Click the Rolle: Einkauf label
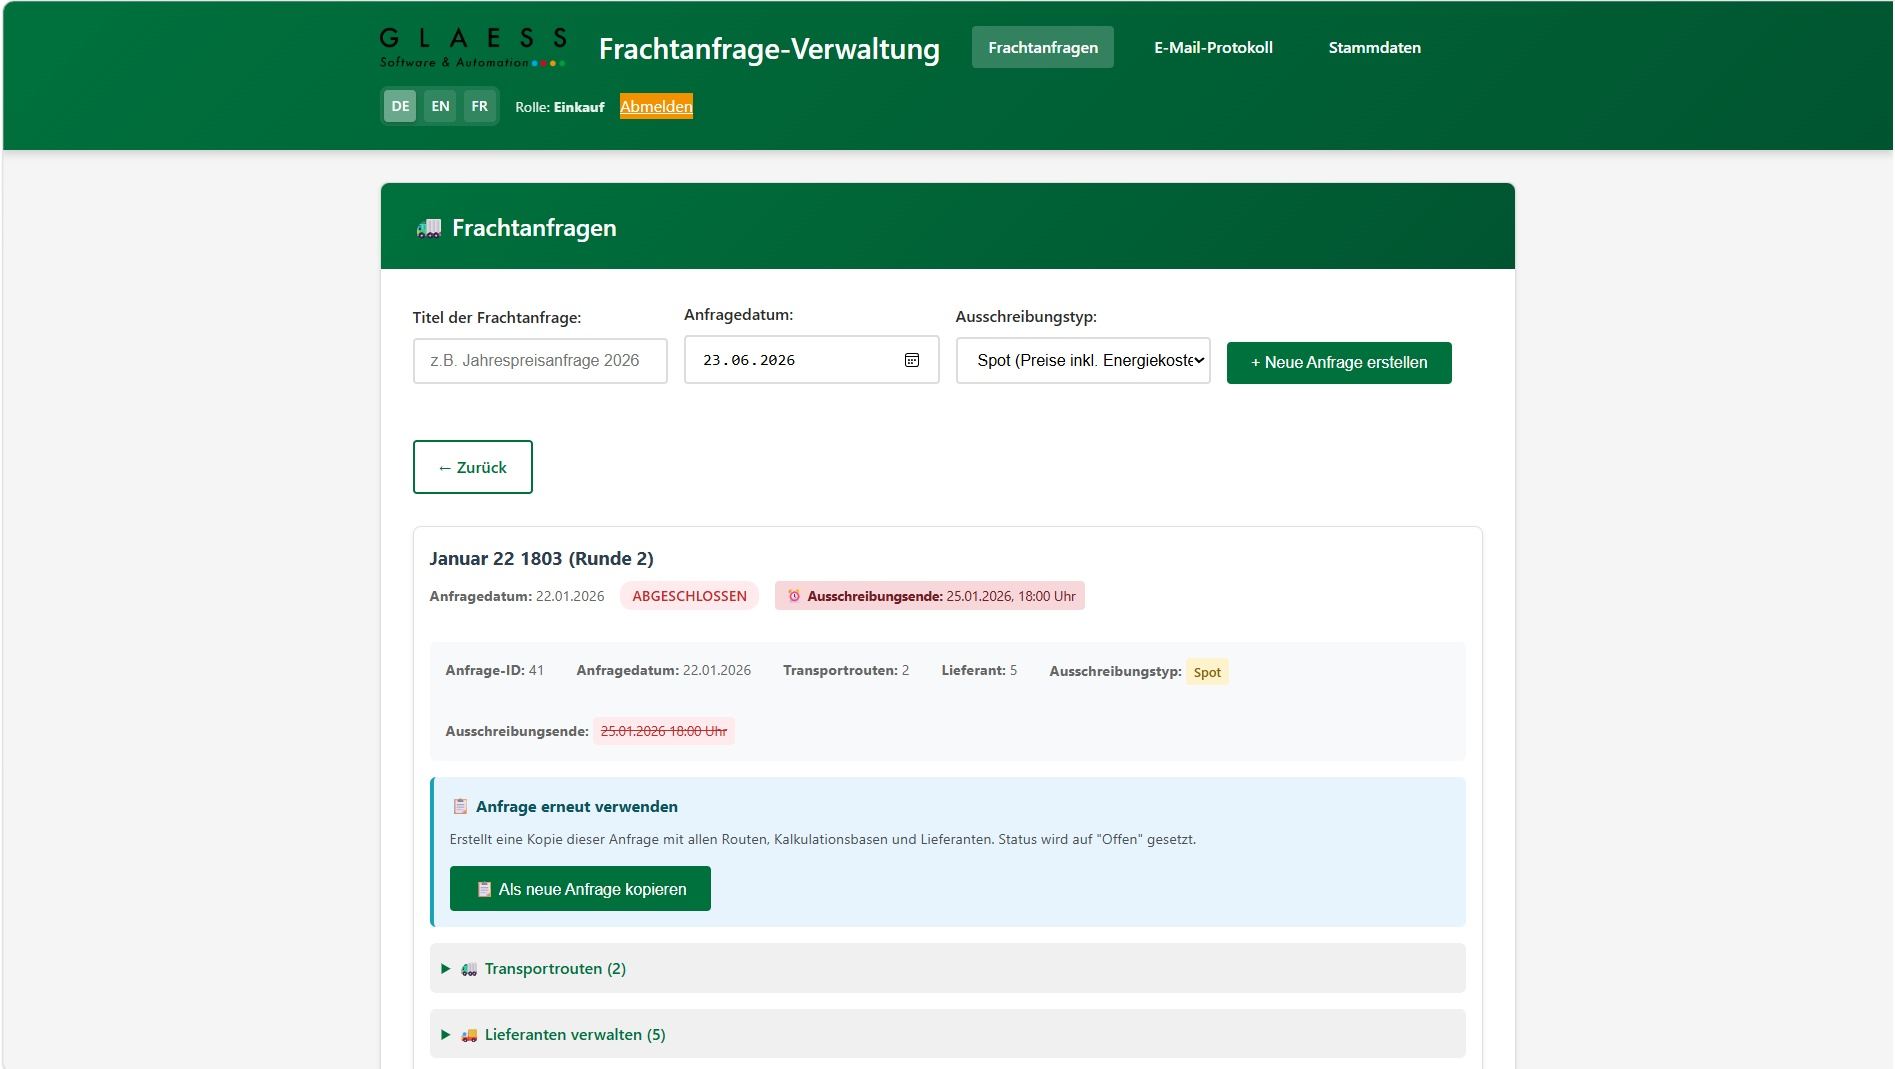 [x=560, y=107]
